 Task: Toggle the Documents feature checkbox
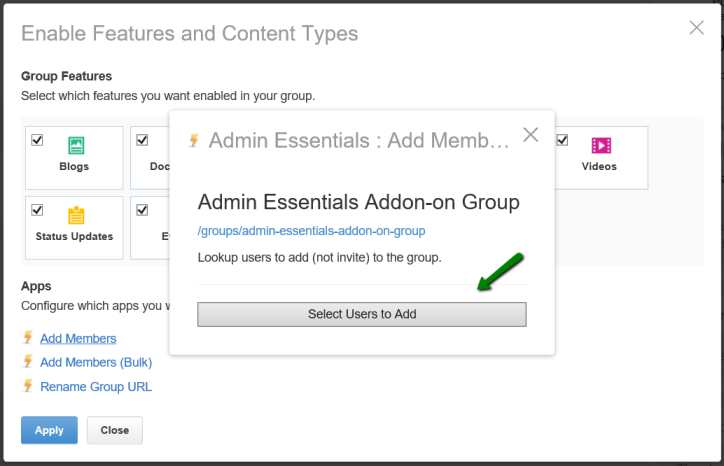tap(142, 140)
